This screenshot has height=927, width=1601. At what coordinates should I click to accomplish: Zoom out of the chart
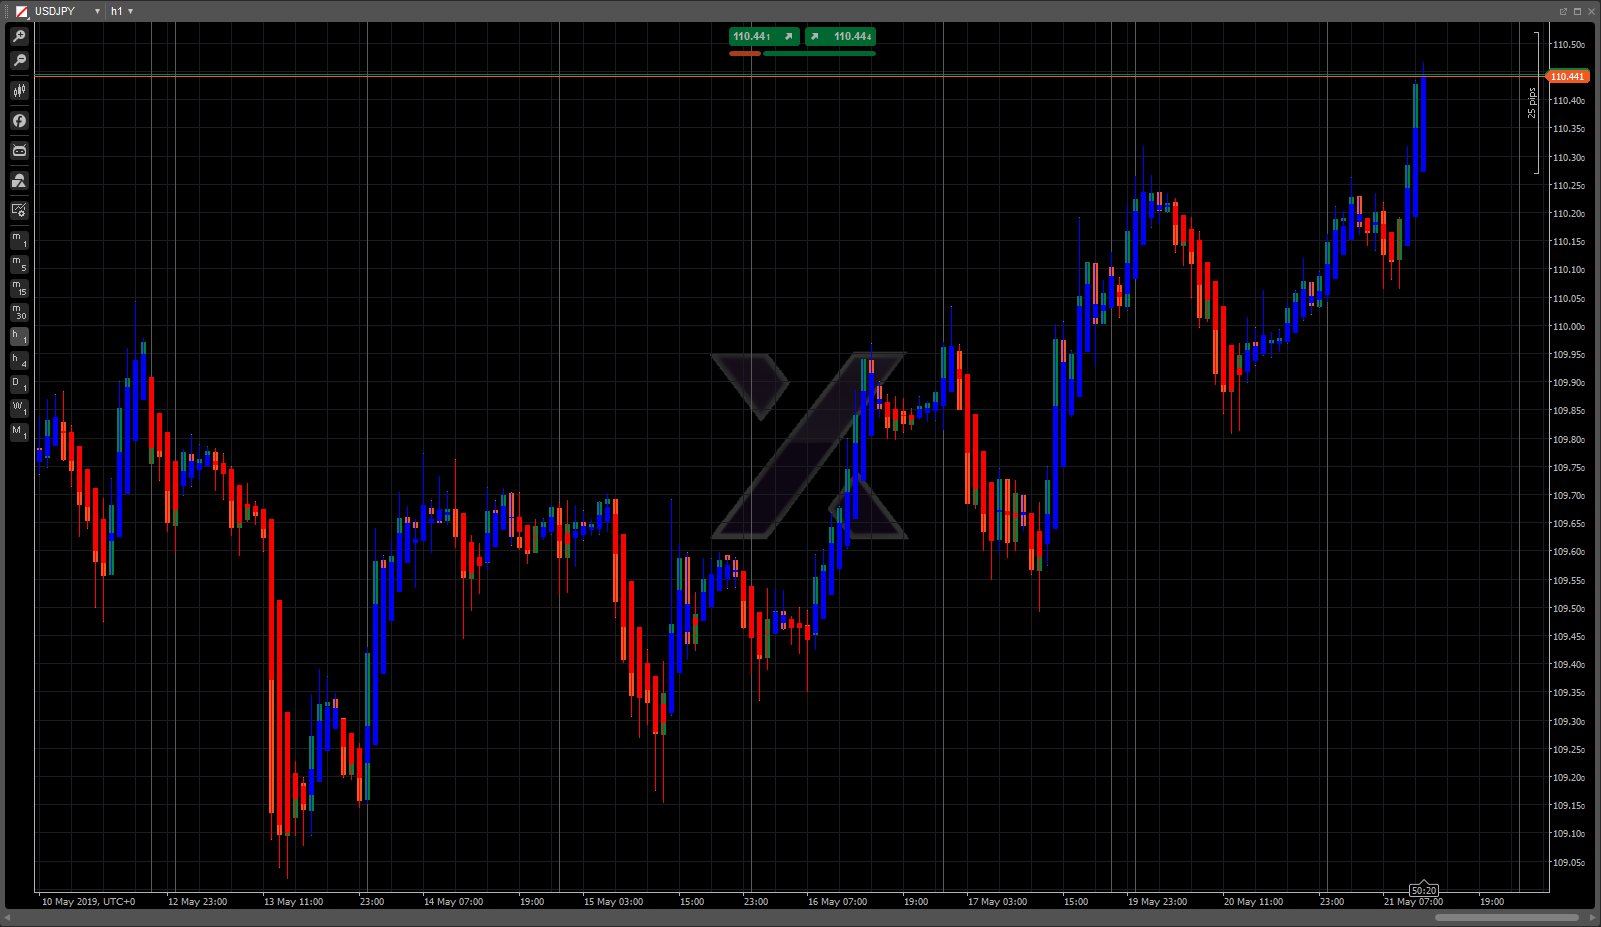tap(19, 61)
